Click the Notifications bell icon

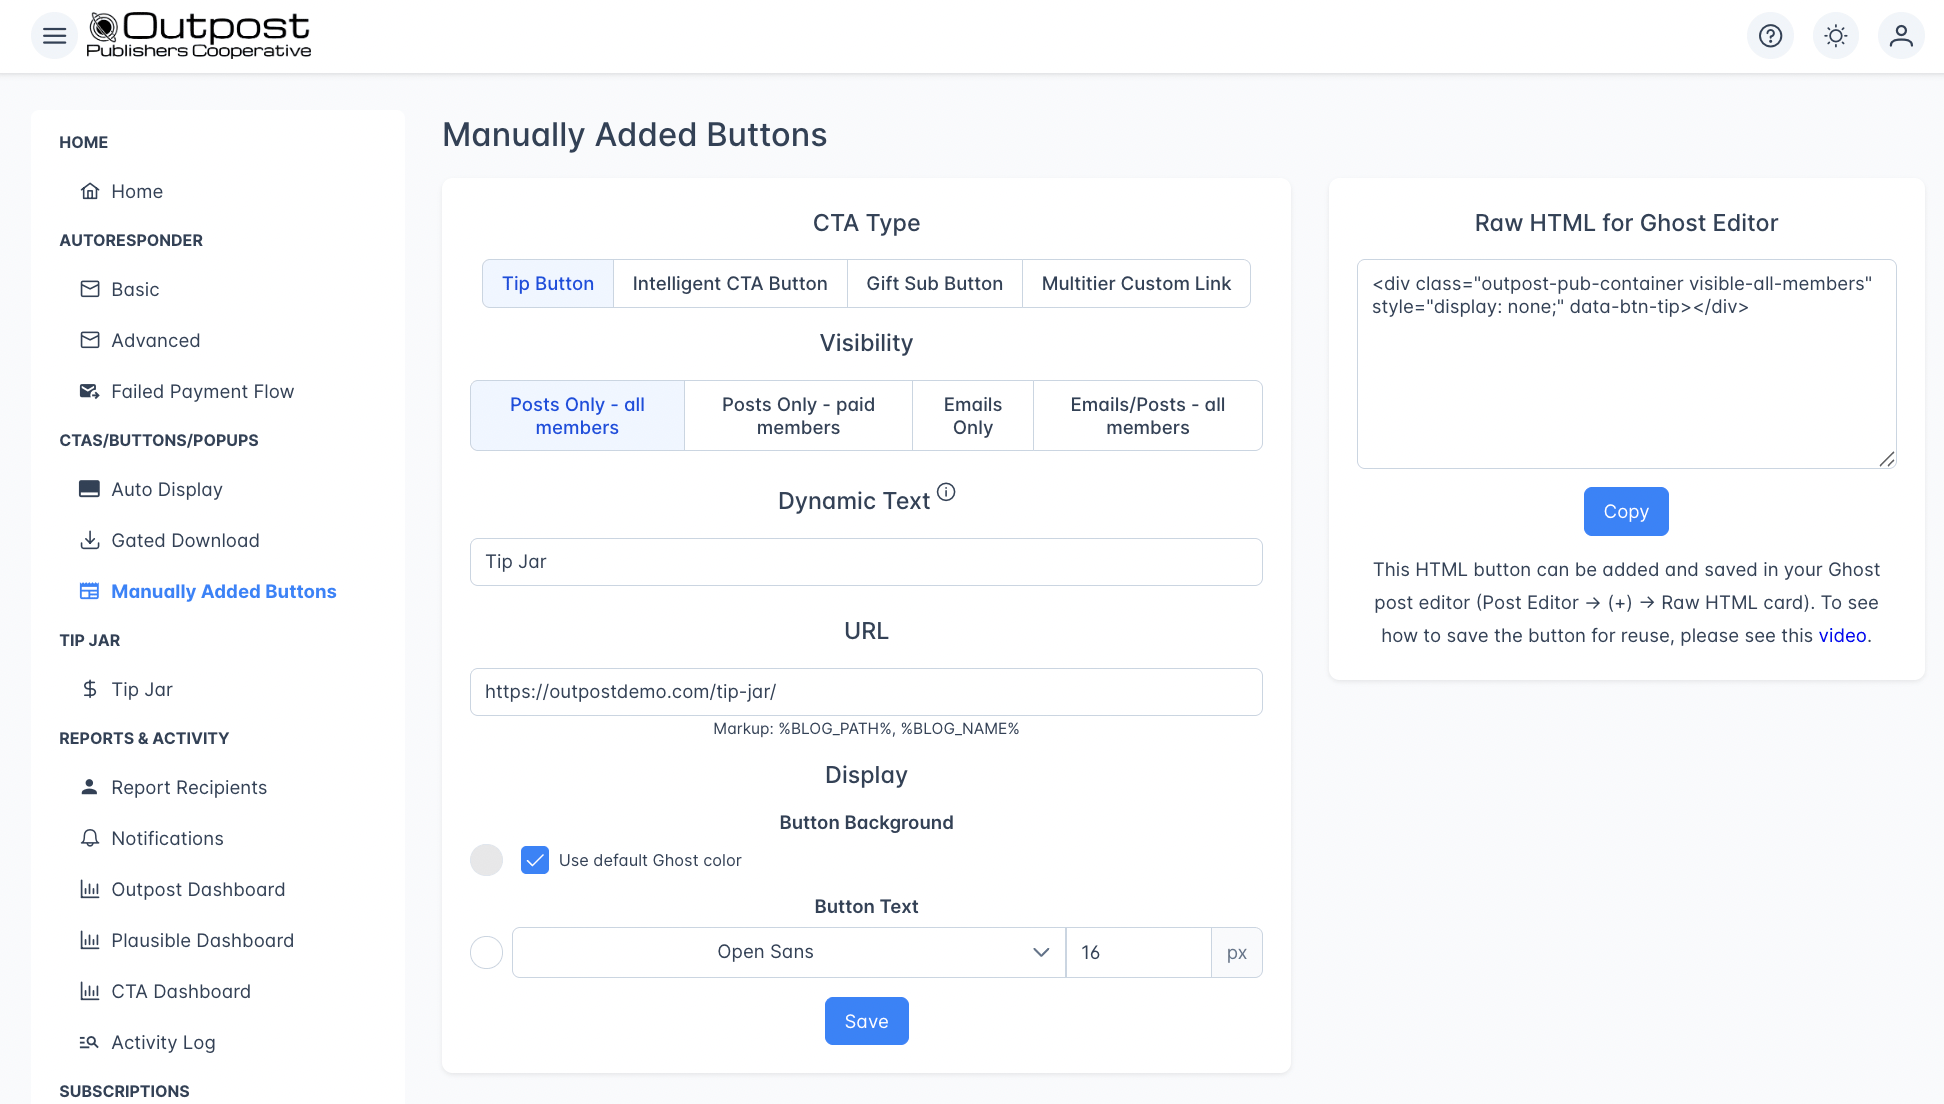click(x=90, y=838)
